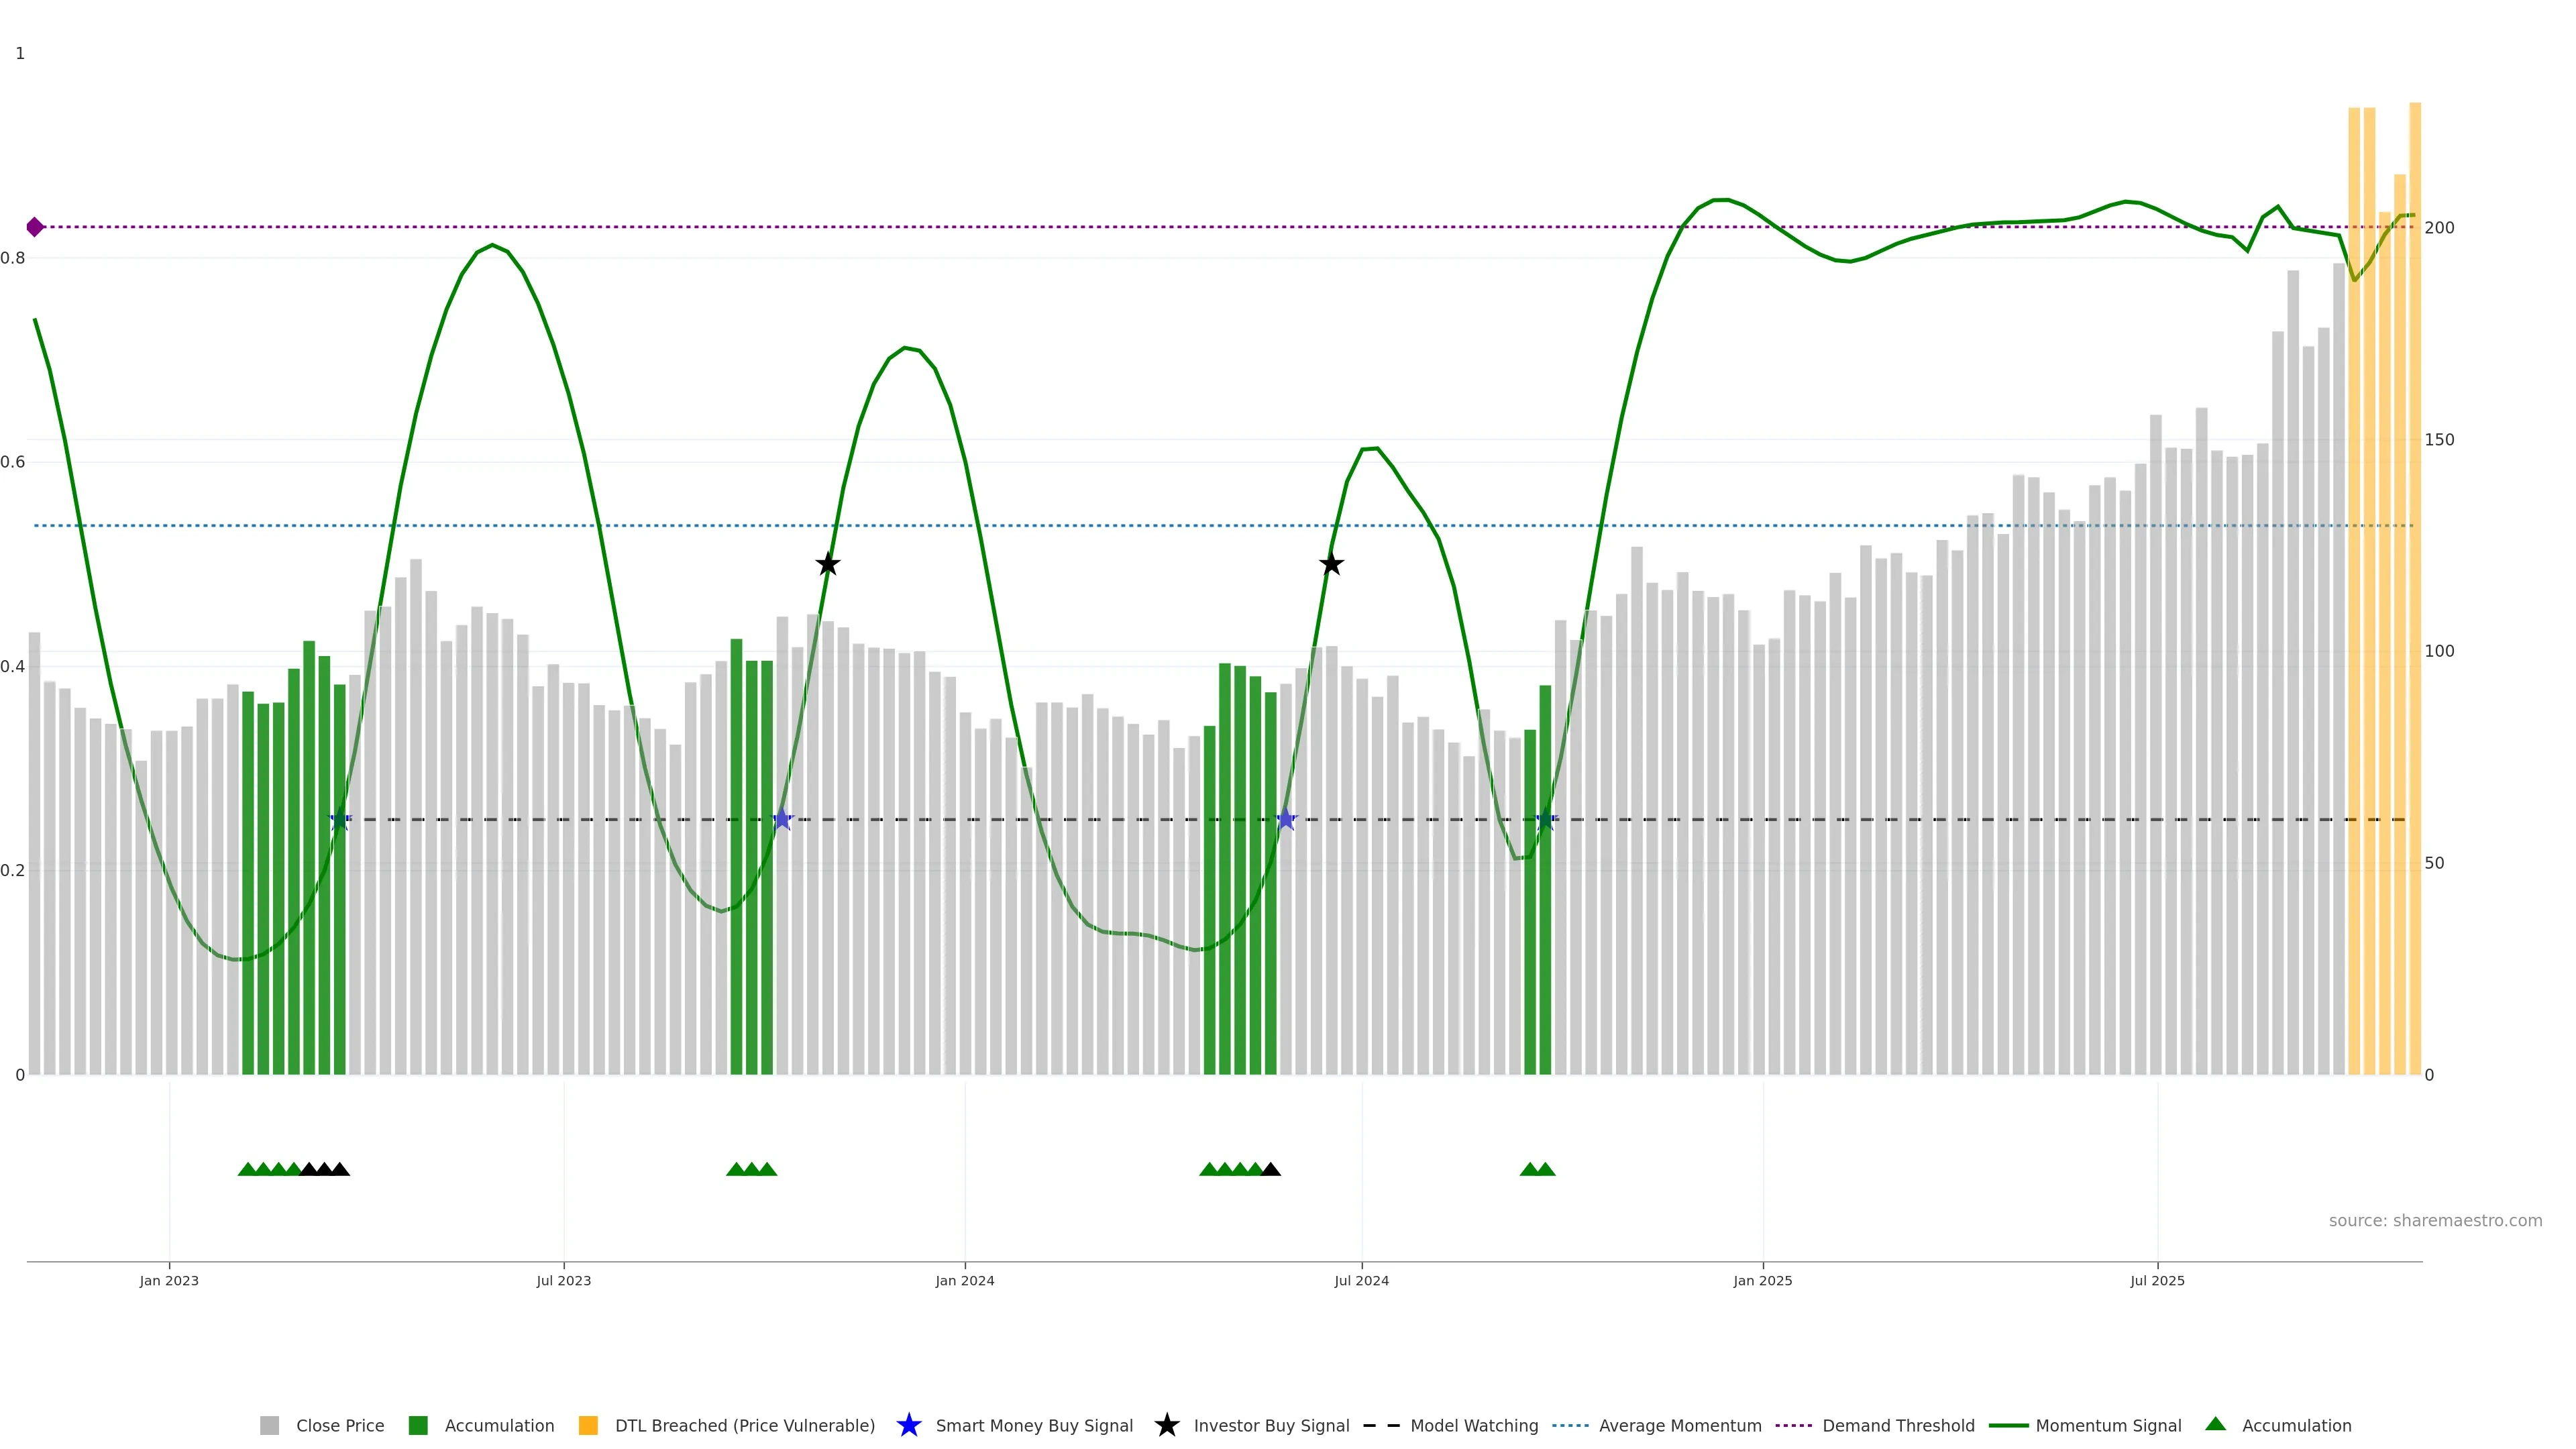This screenshot has width=2576, height=1449.
Task: Click the black star marker before Jan 2024
Action: pyautogui.click(x=827, y=565)
